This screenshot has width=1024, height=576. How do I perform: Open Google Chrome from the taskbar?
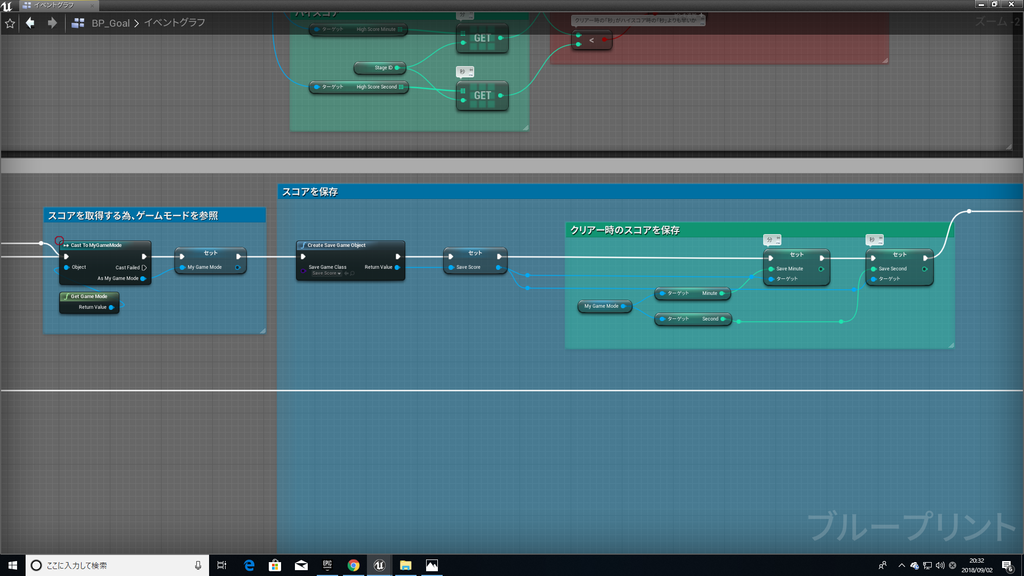tap(353, 566)
